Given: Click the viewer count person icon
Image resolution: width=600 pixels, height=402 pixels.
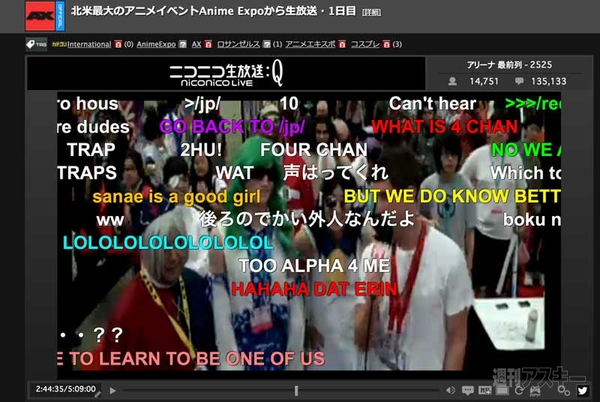Looking at the screenshot, I should pos(452,81).
